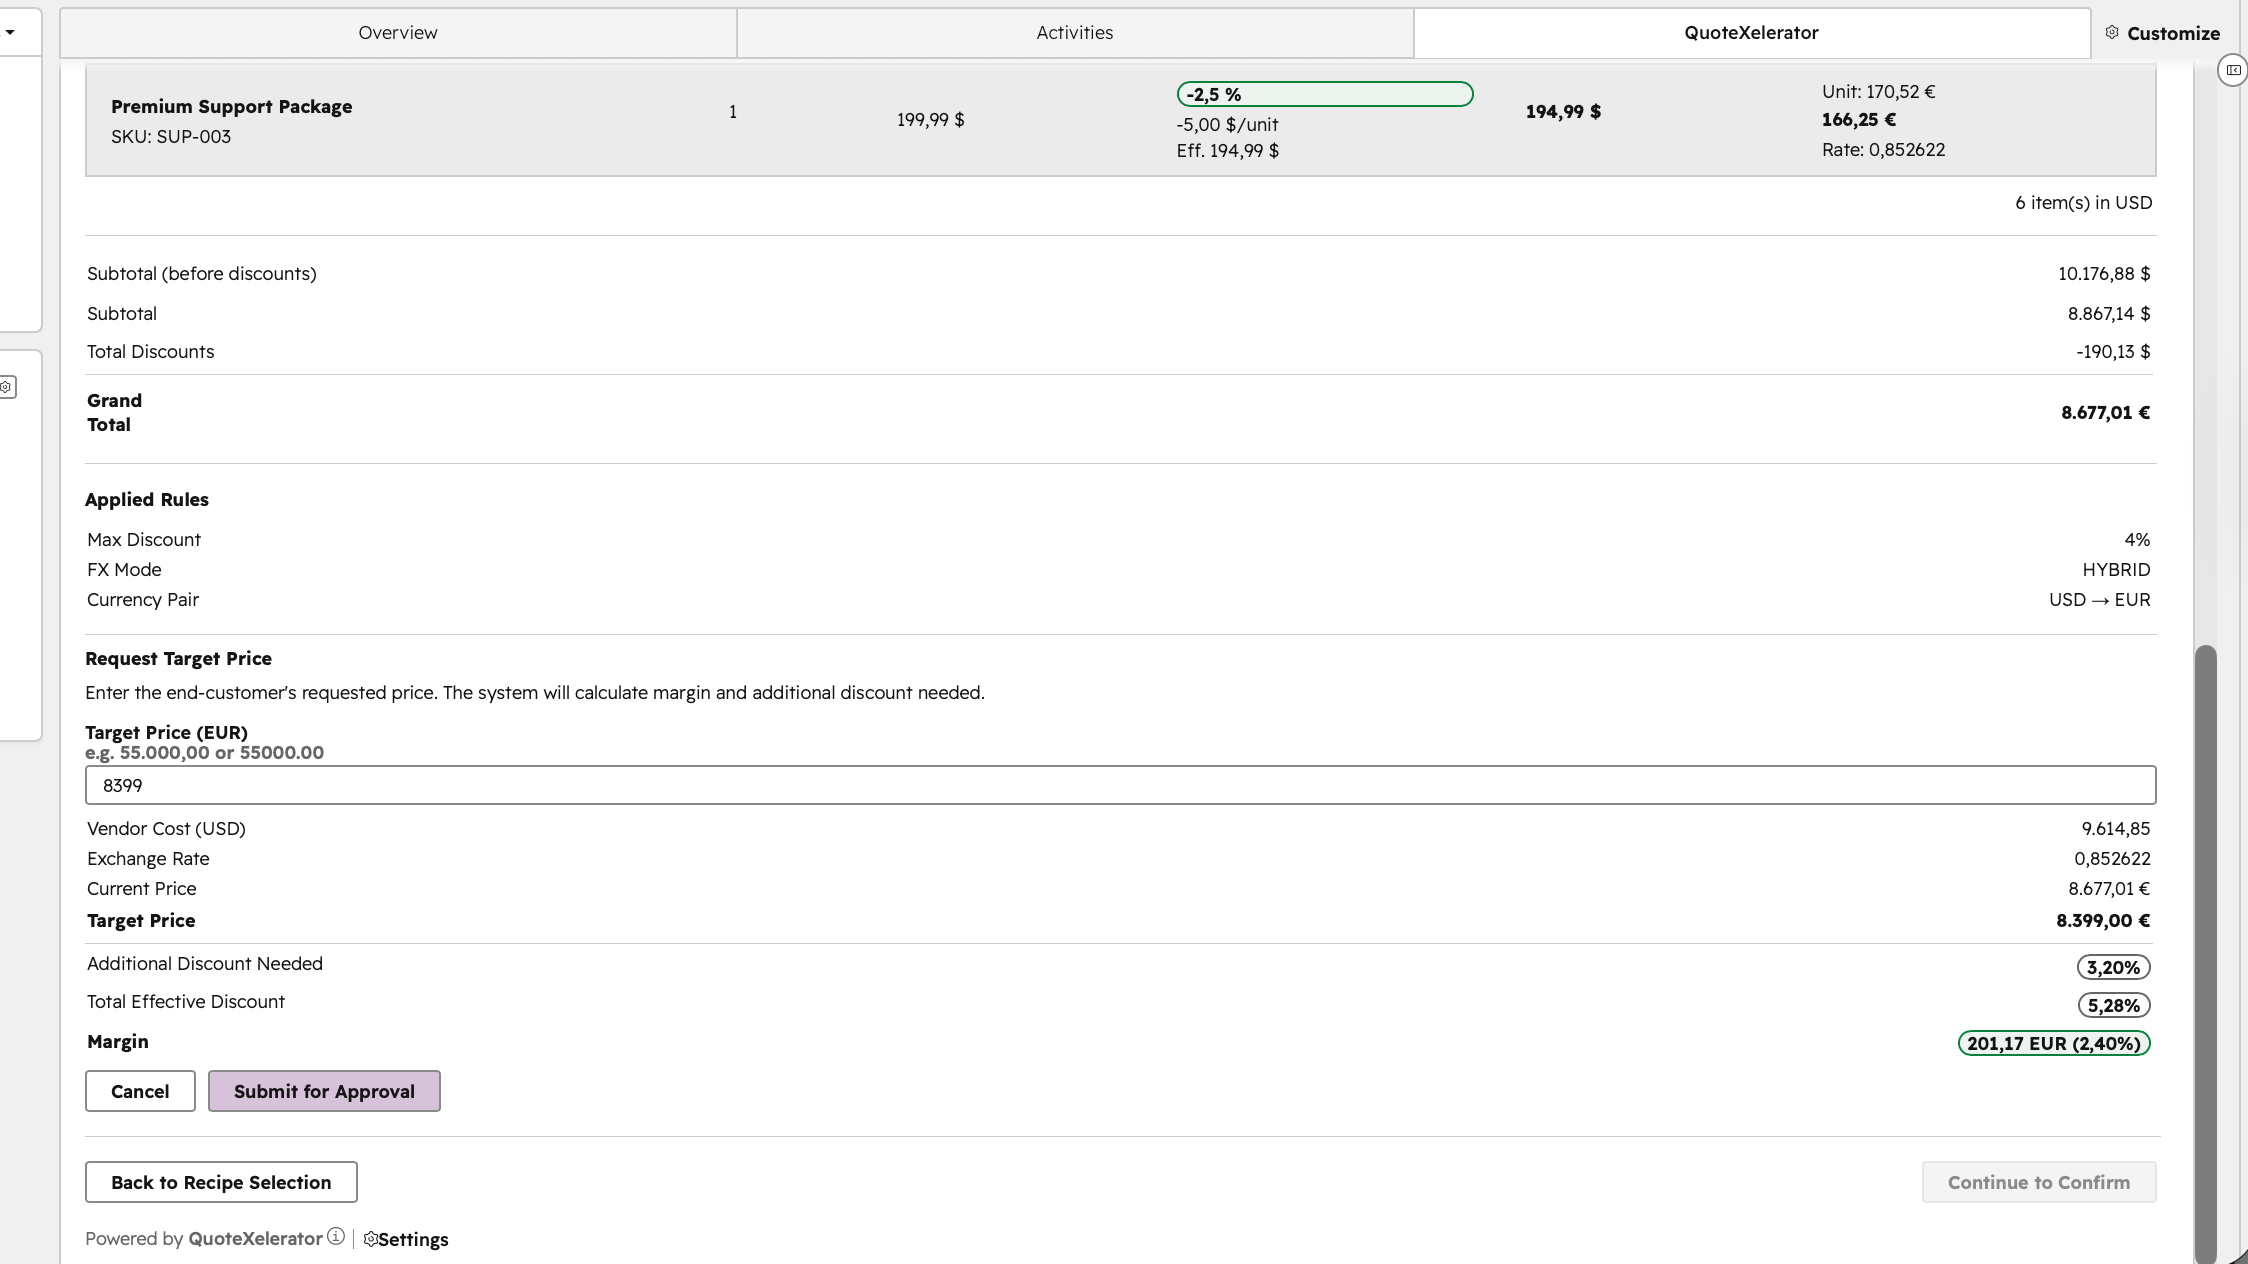Expand the dropdown arrow at top left
The image size is (2248, 1264).
coord(9,32)
